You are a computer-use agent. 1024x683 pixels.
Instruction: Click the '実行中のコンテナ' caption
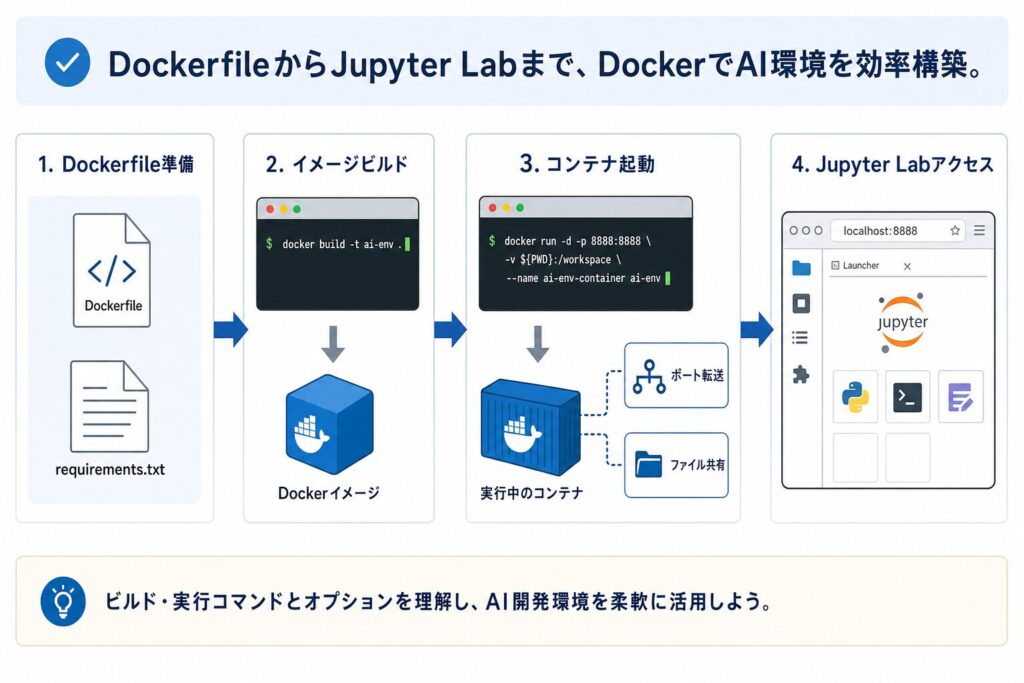(532, 493)
